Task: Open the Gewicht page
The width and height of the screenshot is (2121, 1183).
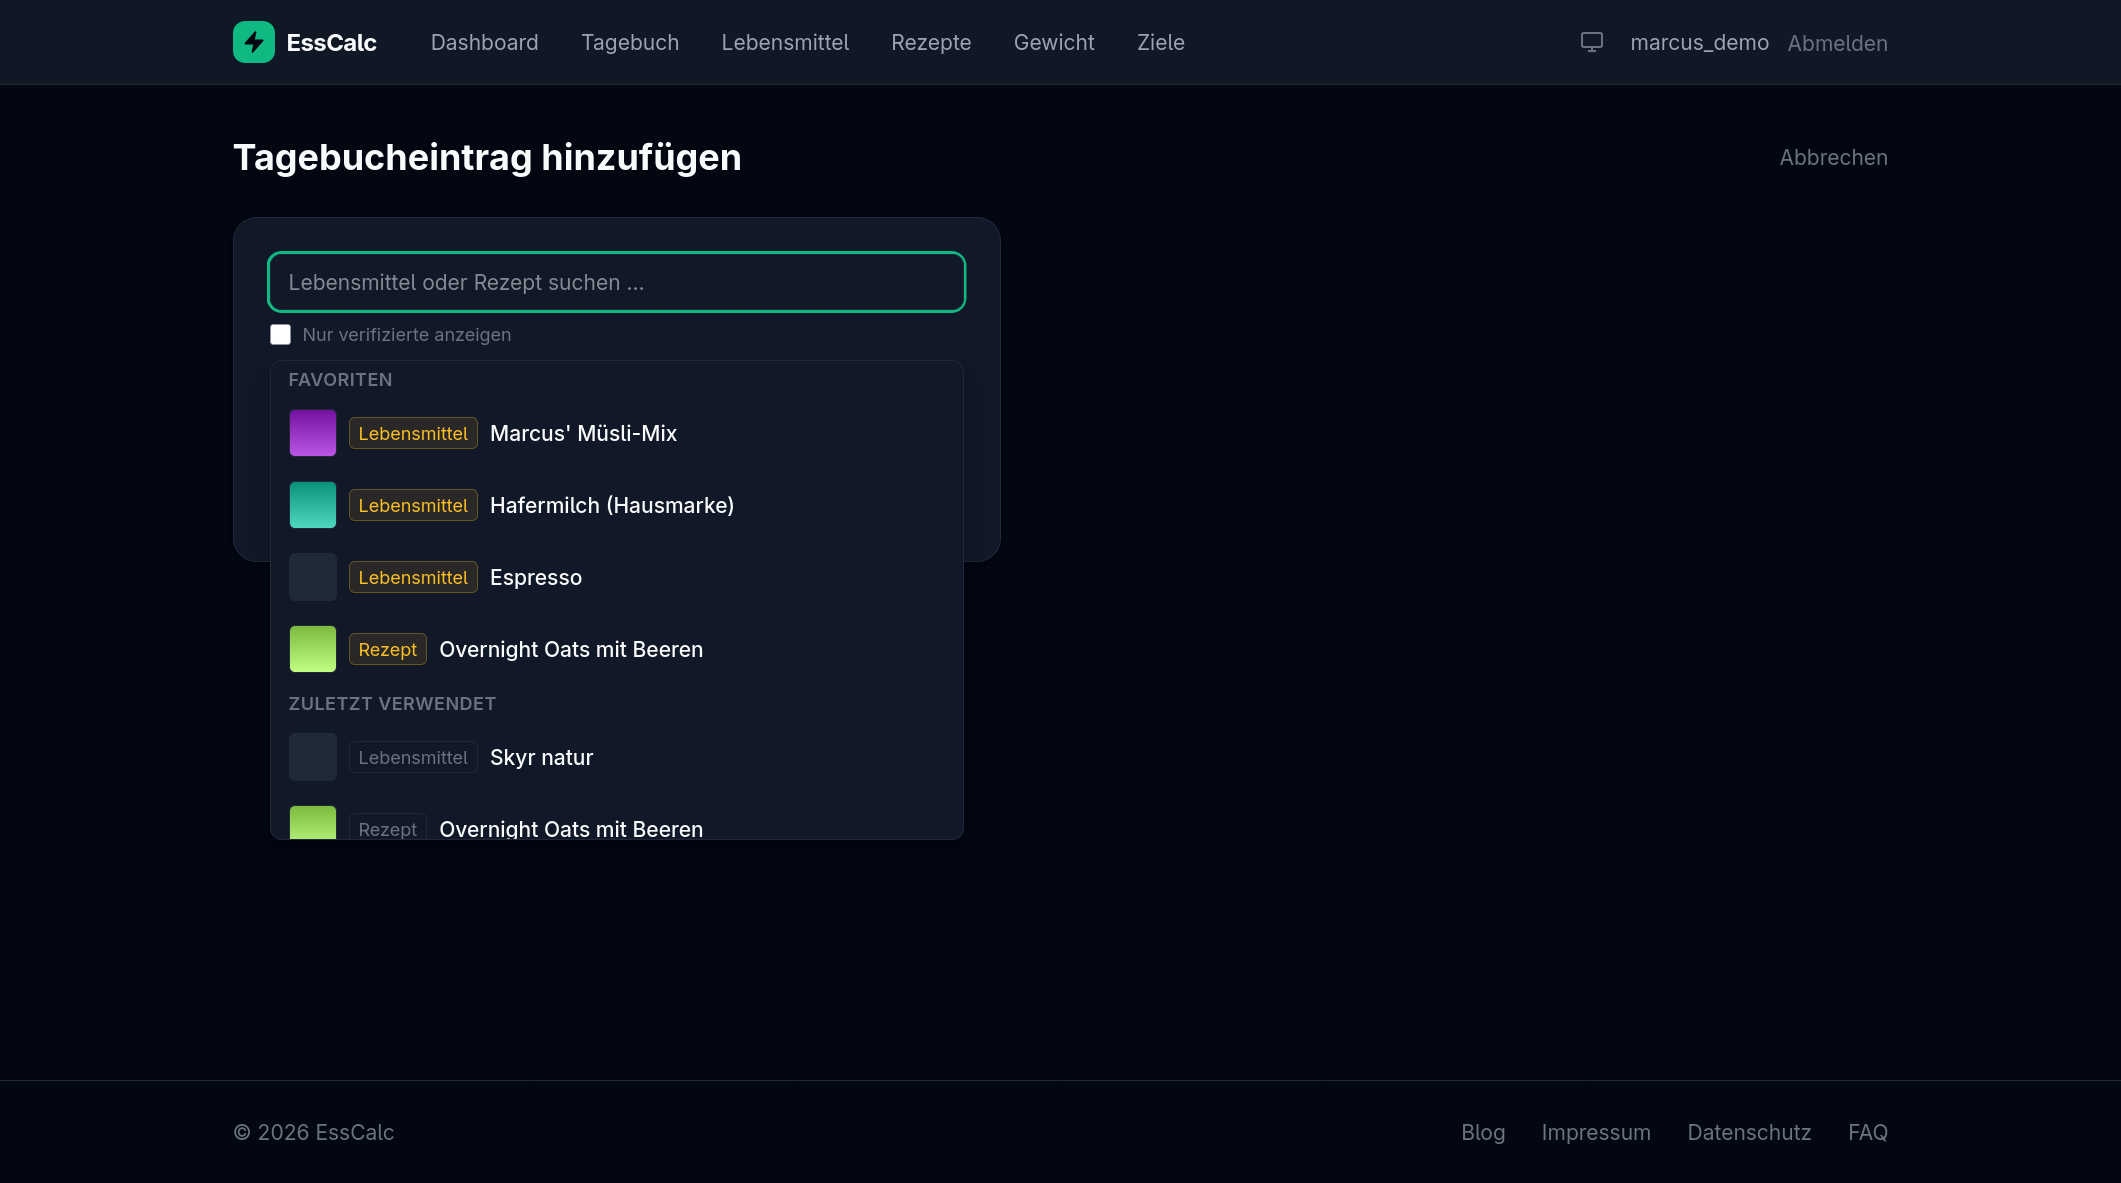Action: 1054,42
